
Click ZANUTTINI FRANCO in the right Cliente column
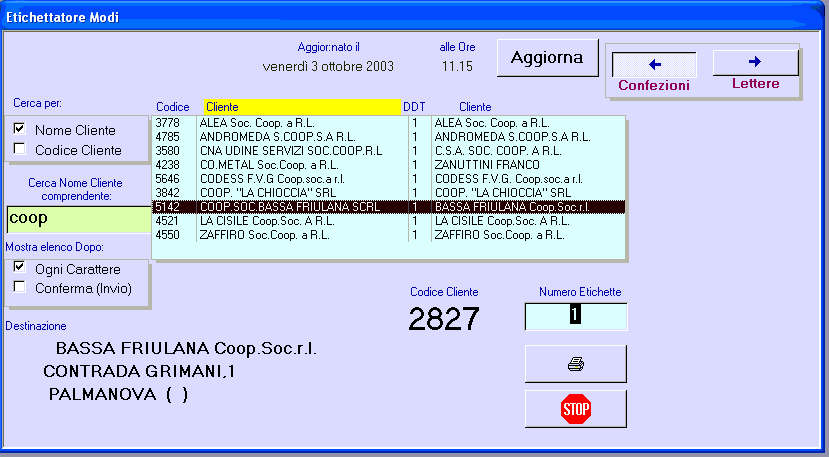(487, 164)
